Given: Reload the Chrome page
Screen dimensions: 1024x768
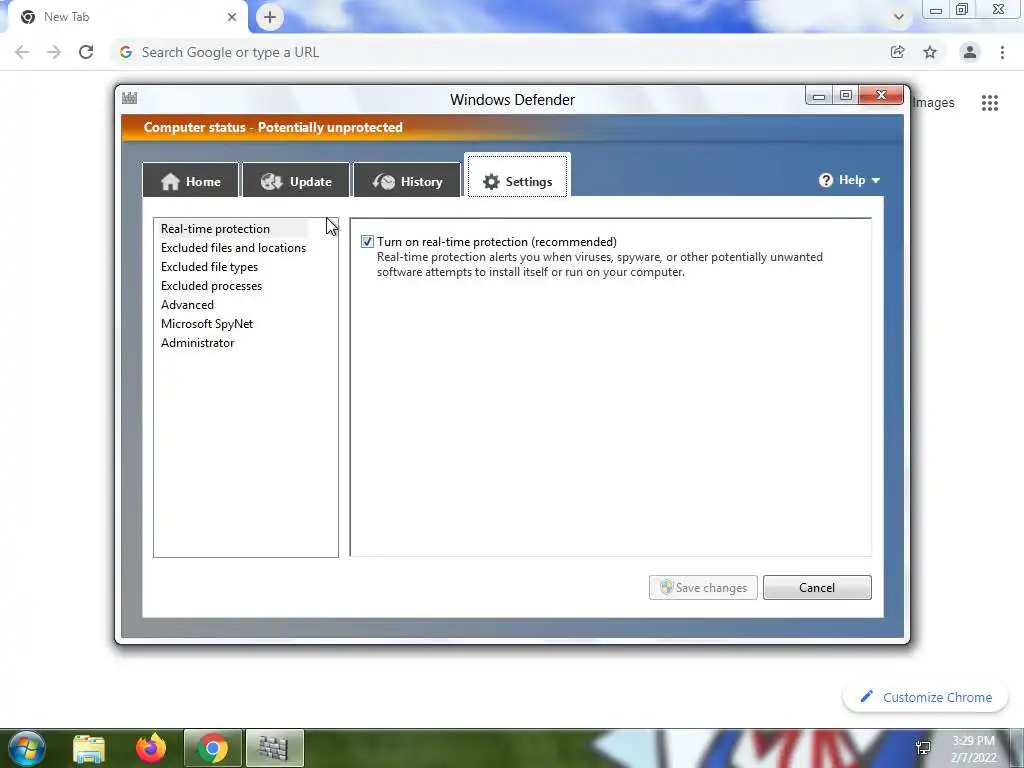Looking at the screenshot, I should (86, 52).
